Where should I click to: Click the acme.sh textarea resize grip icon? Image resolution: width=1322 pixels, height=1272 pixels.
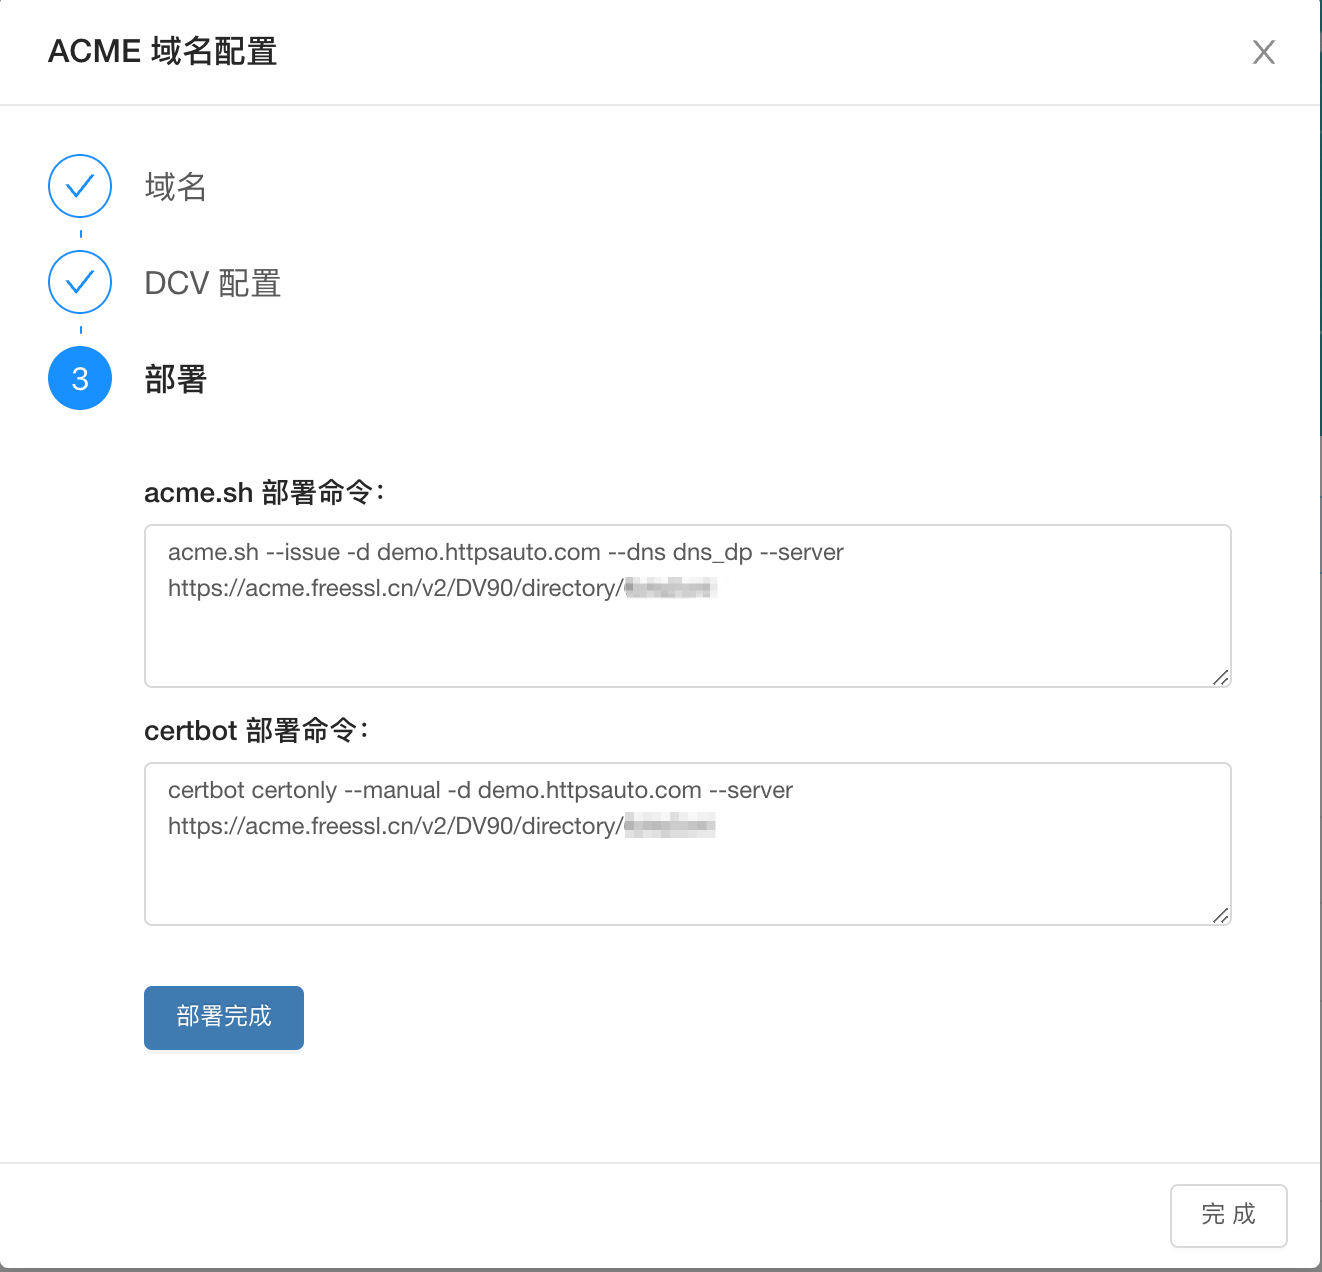[1220, 678]
